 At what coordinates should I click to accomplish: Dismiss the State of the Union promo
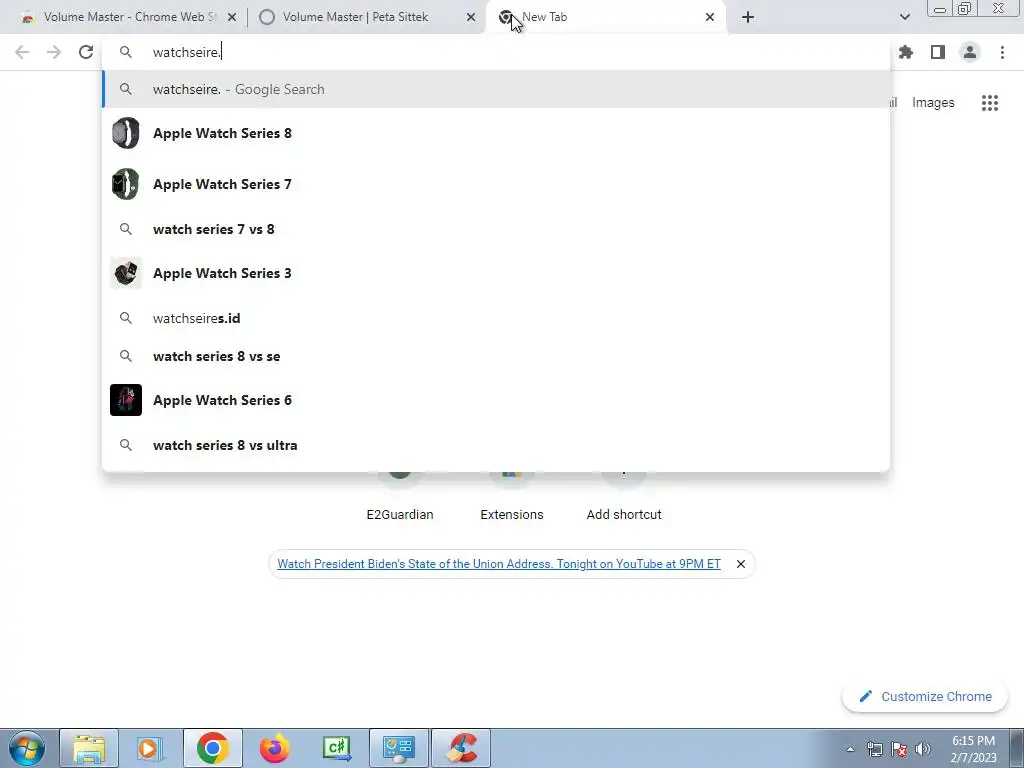741,564
